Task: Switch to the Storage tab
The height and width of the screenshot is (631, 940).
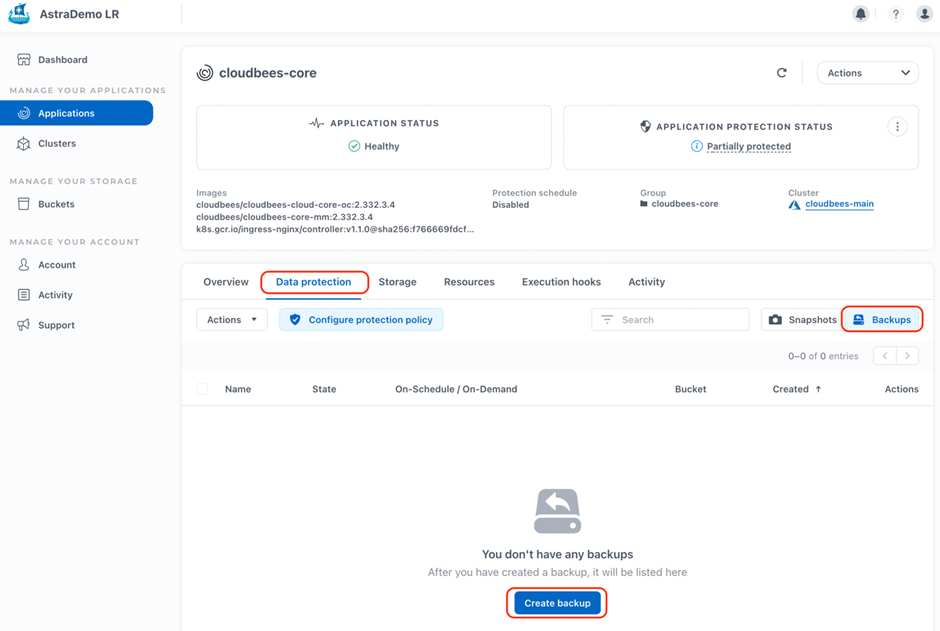Action: point(397,282)
